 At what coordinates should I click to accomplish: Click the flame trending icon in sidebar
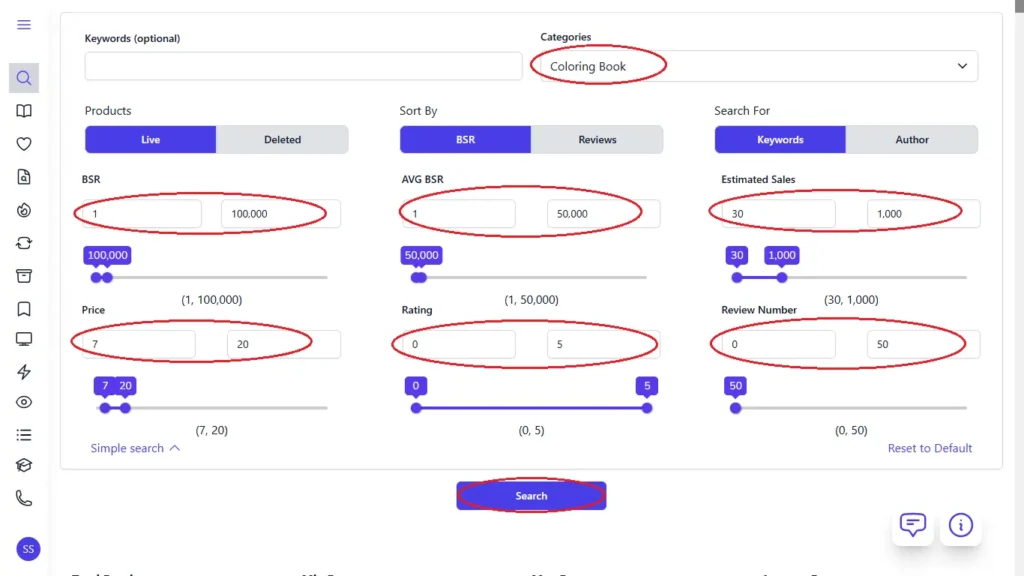[x=24, y=210]
